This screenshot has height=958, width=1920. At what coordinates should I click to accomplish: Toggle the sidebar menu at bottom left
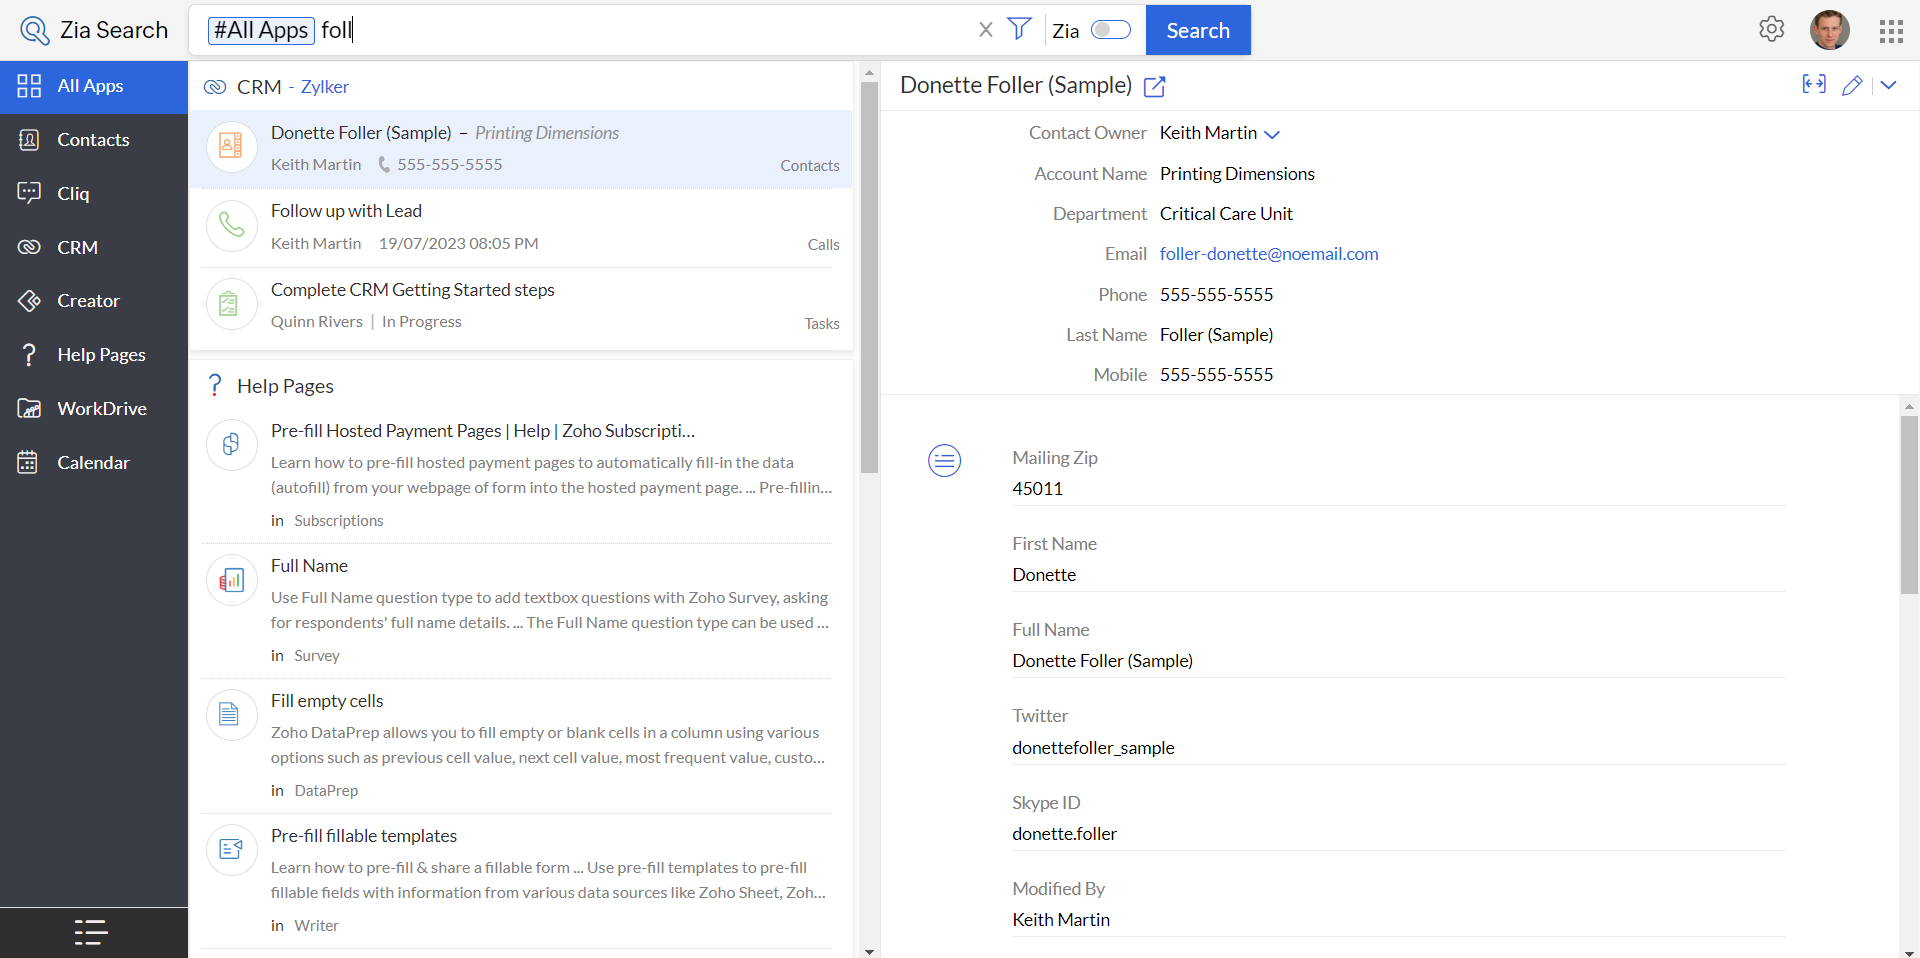[x=91, y=932]
